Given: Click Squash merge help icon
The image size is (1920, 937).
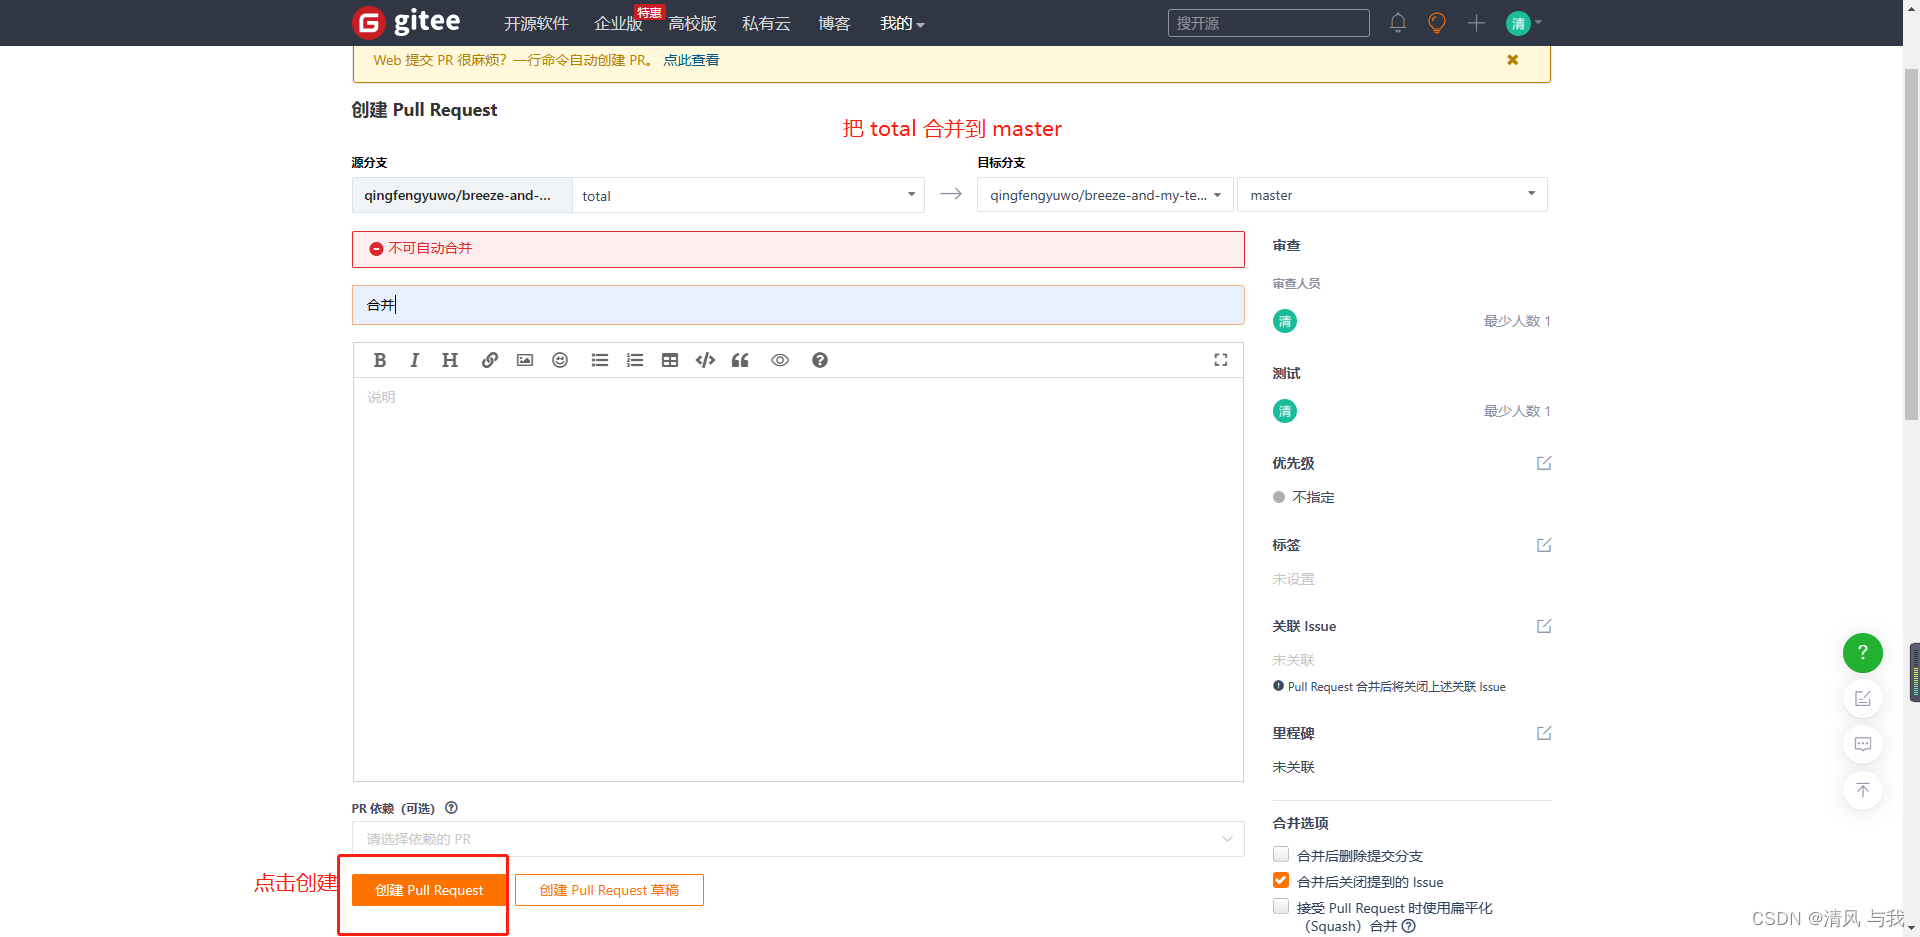Looking at the screenshot, I should click(x=1409, y=926).
